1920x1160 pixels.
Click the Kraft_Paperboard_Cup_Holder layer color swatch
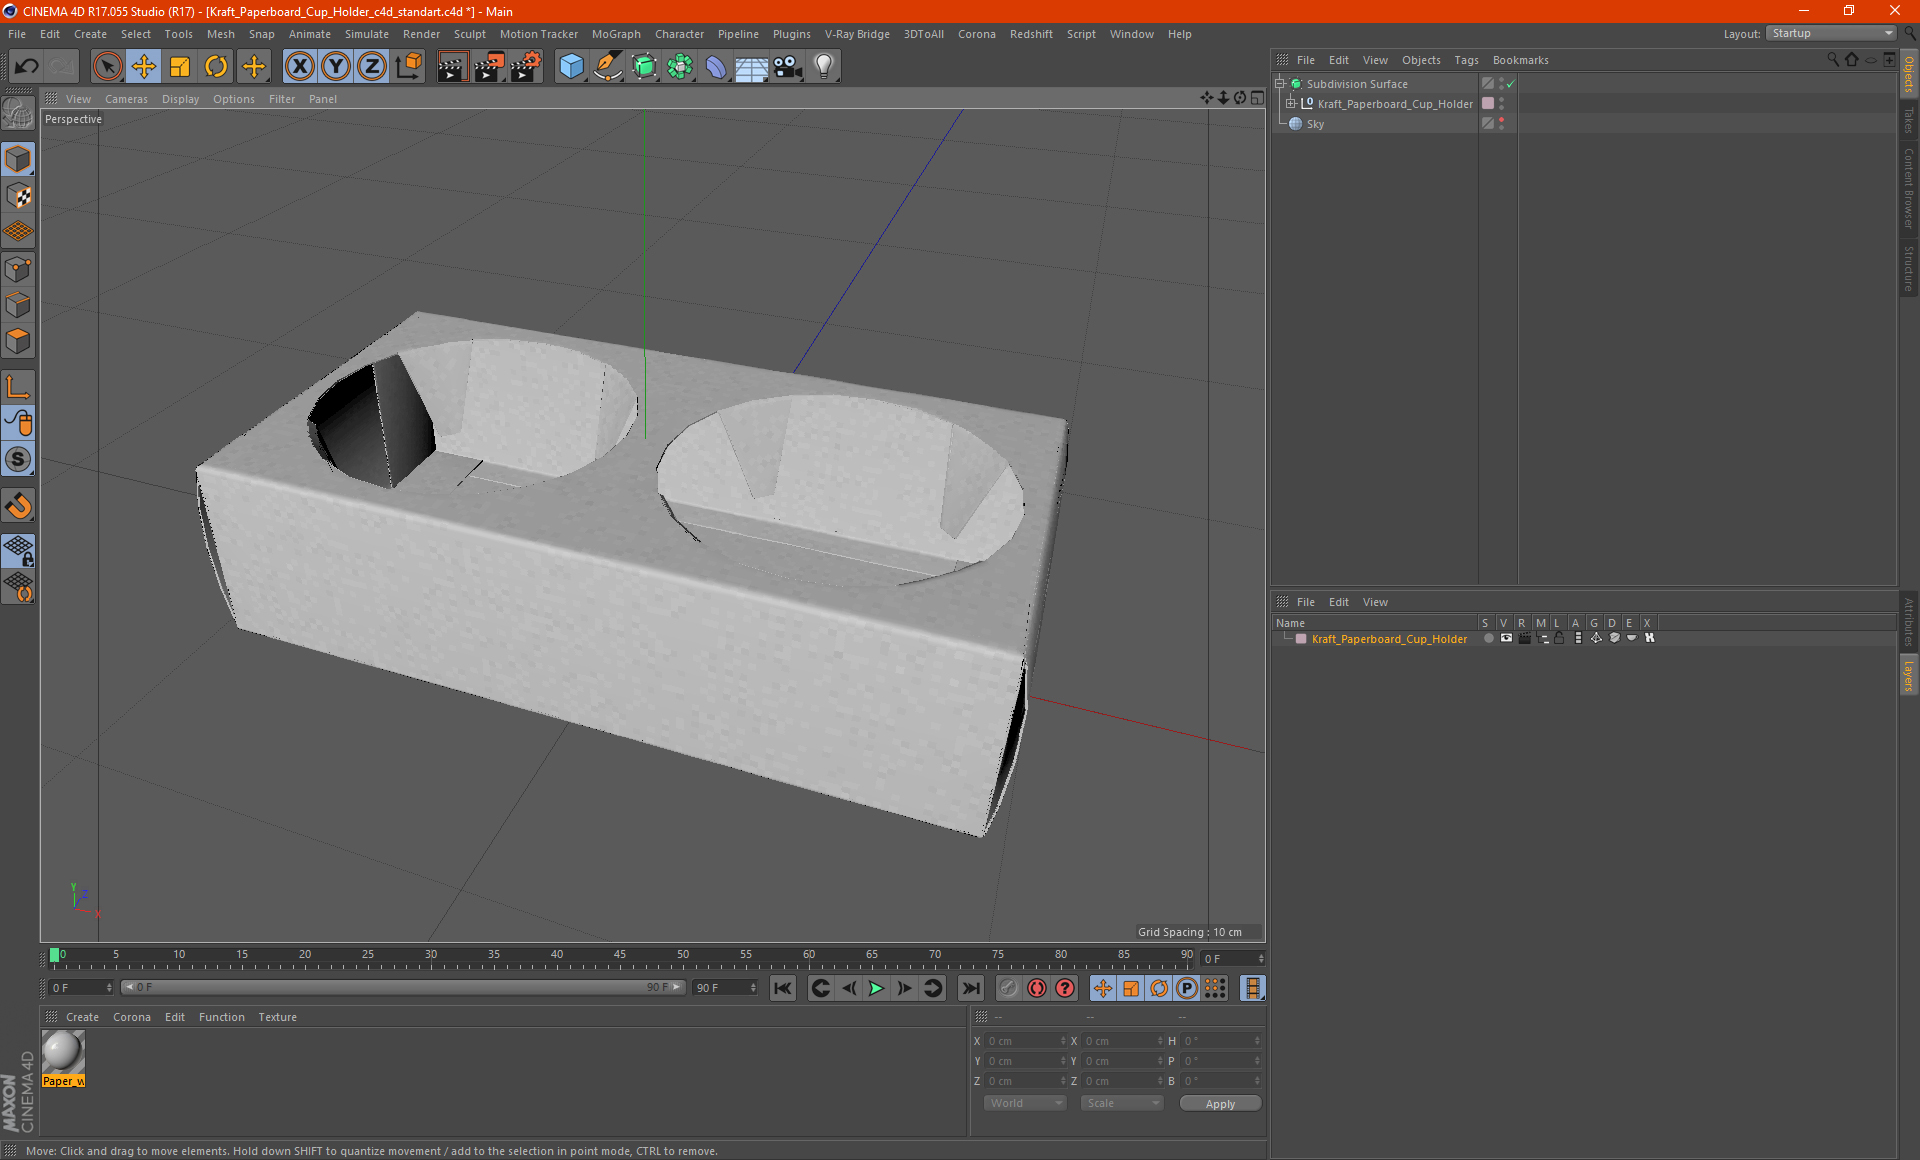1301,639
